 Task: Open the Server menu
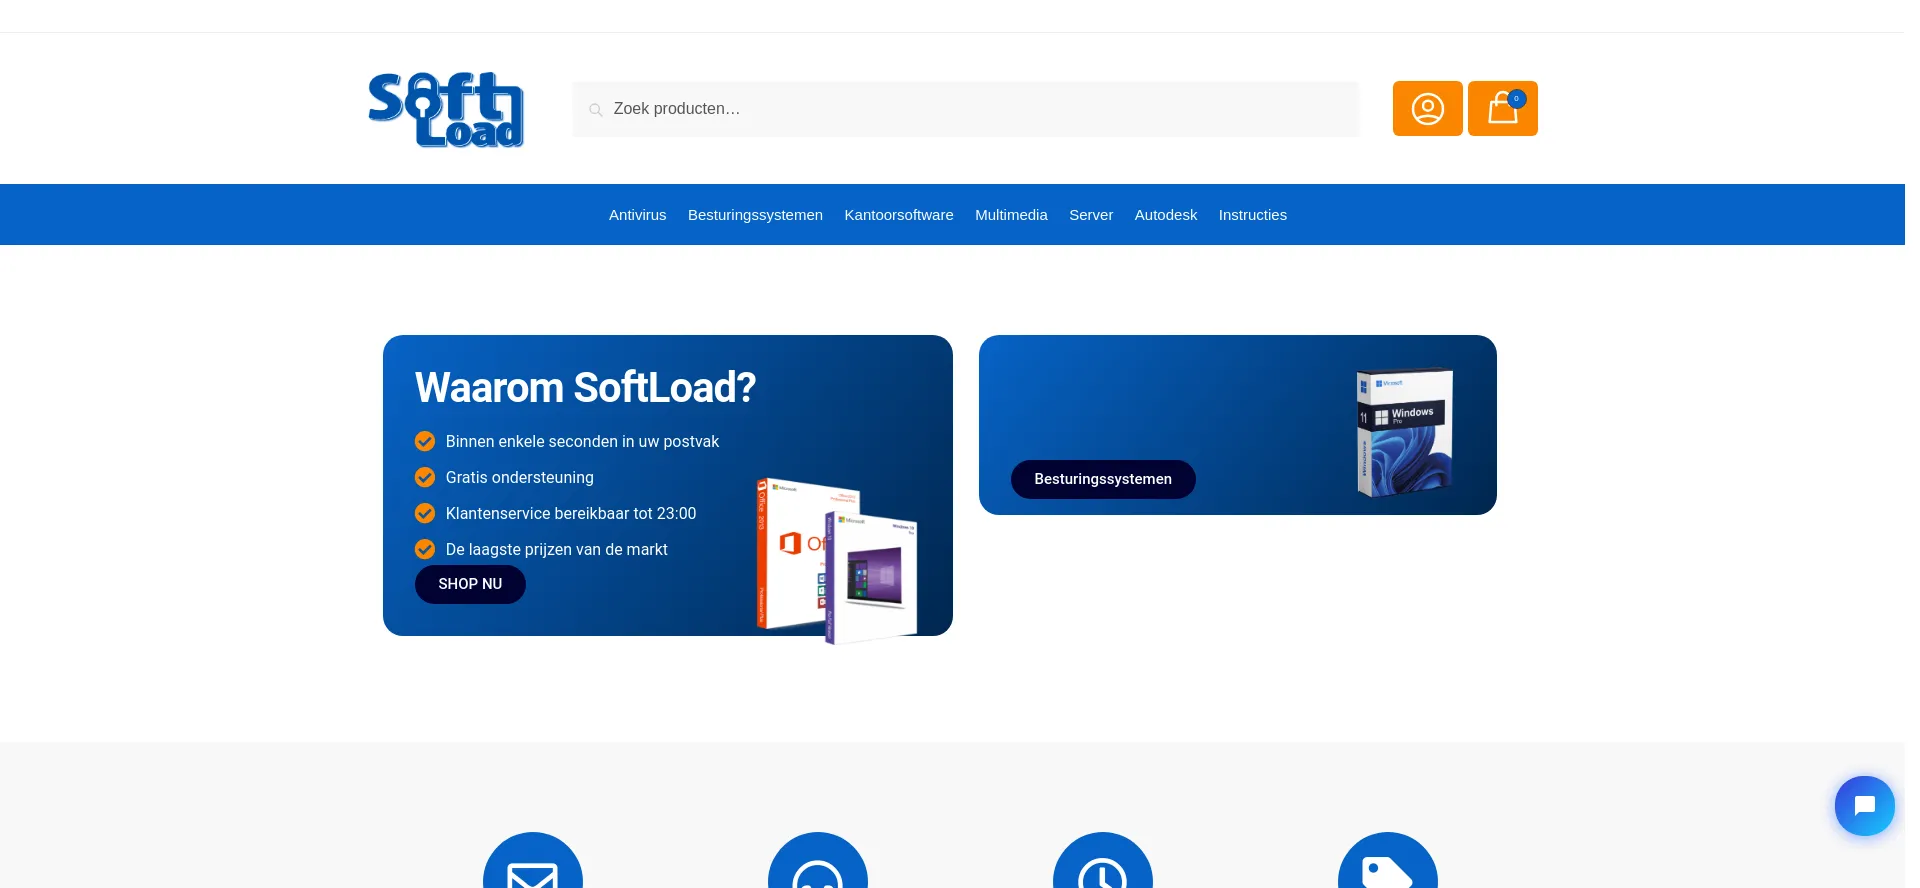click(1091, 215)
